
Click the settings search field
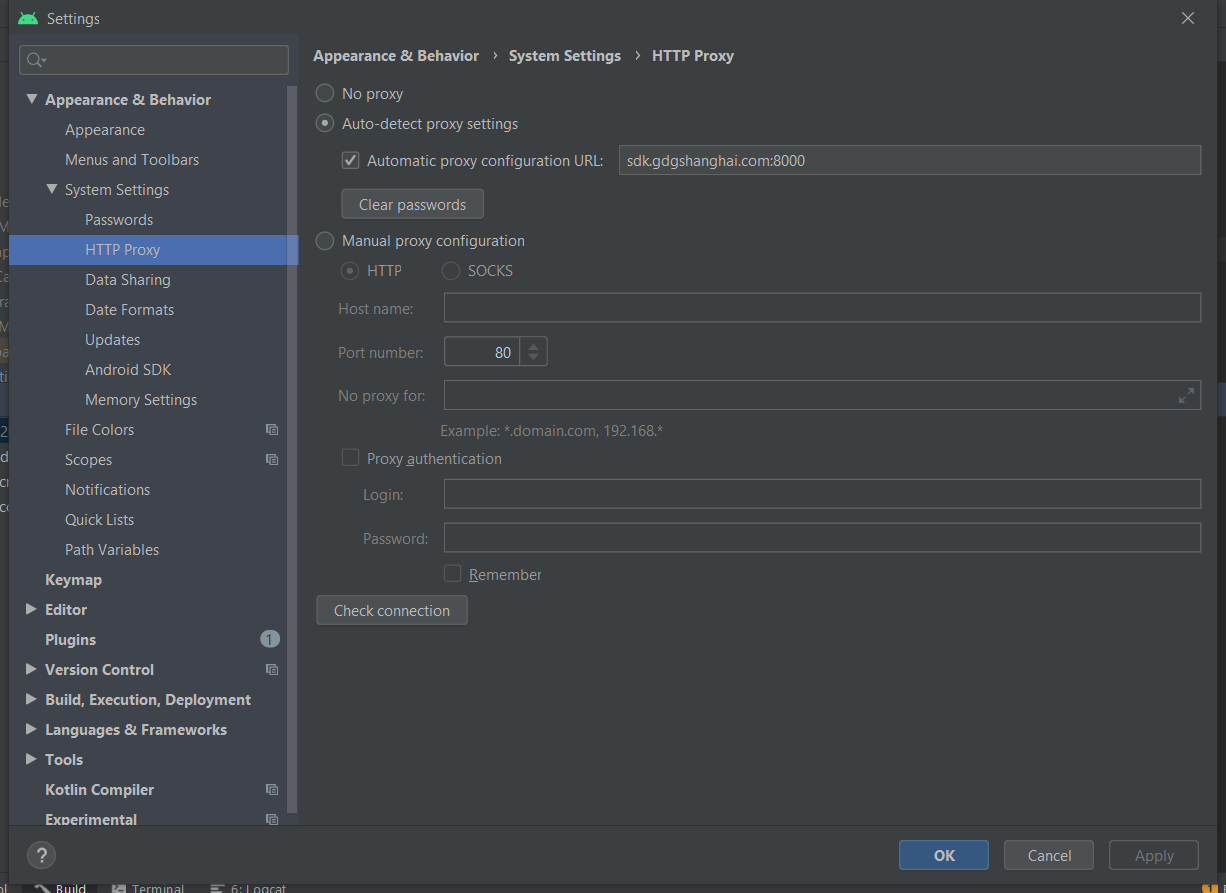click(x=154, y=60)
